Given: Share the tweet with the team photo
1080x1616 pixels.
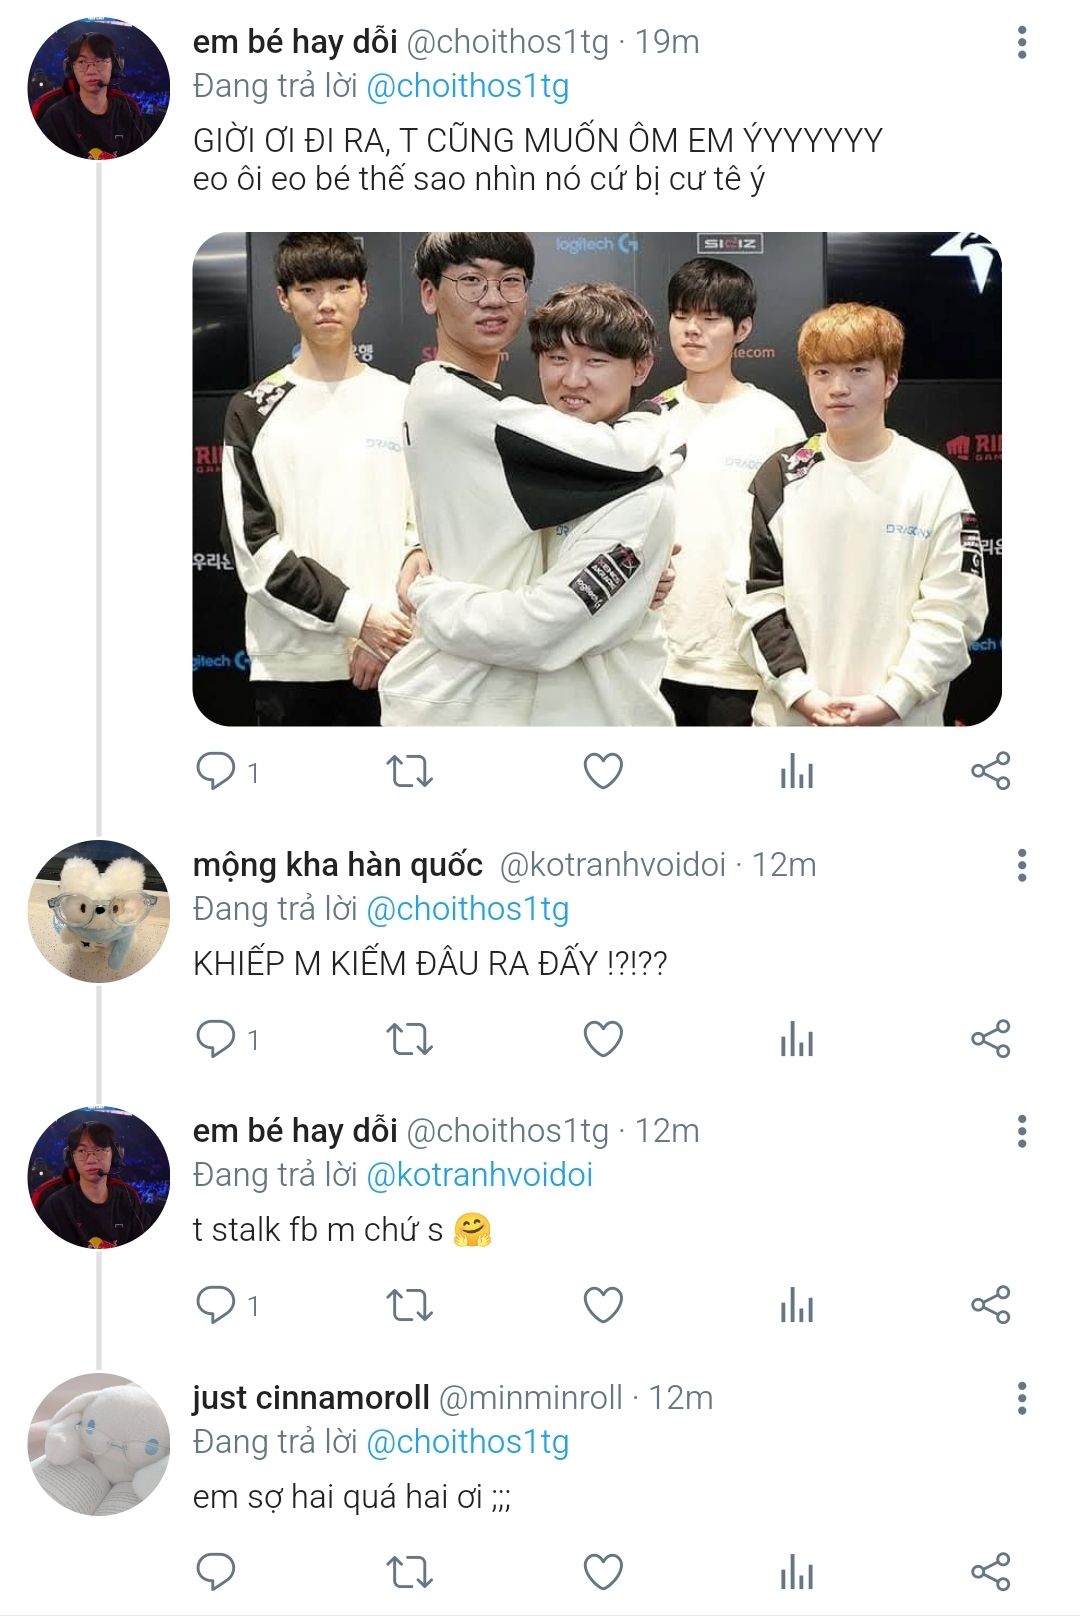Looking at the screenshot, I should click(x=990, y=771).
